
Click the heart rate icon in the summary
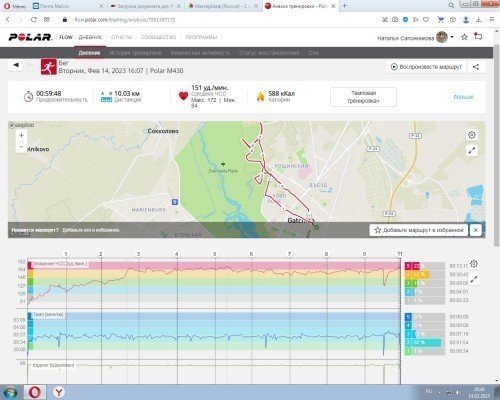[183, 96]
